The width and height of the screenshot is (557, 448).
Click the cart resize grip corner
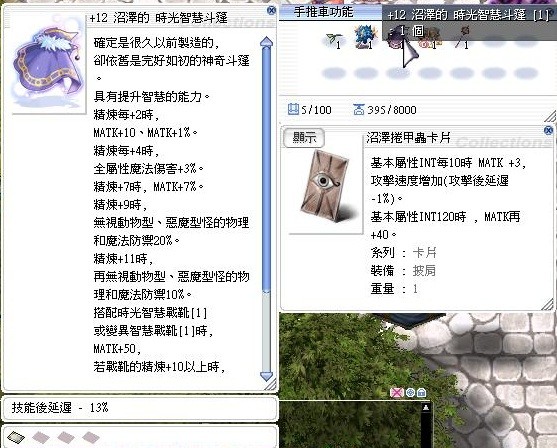[x=550, y=116]
